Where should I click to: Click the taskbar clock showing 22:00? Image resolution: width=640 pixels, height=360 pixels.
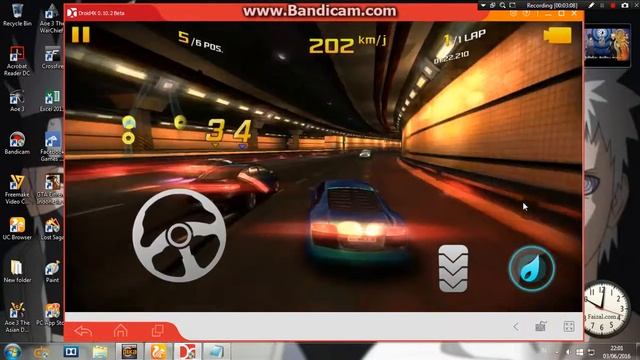click(x=617, y=351)
